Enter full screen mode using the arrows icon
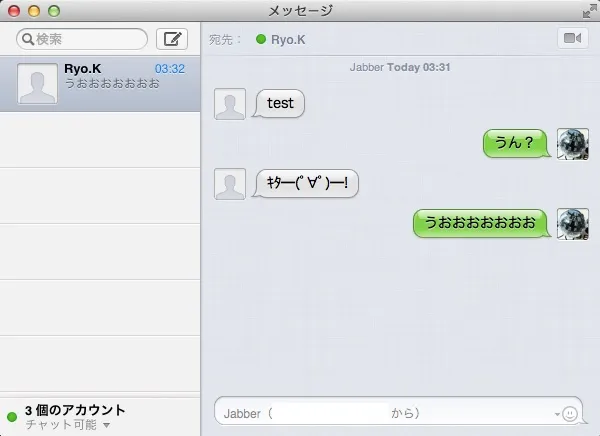This screenshot has height=436, width=600. coord(588,10)
